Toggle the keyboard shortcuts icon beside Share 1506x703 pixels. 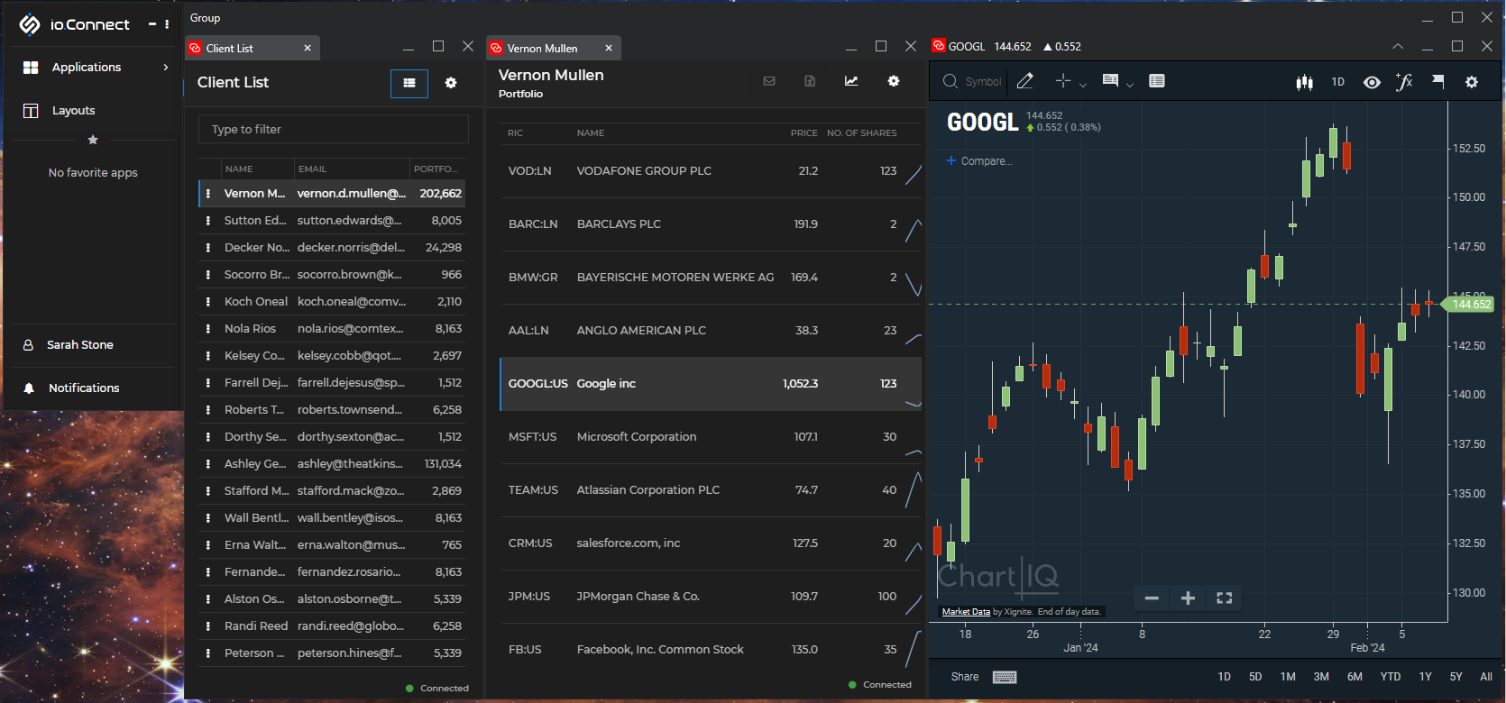[1004, 677]
